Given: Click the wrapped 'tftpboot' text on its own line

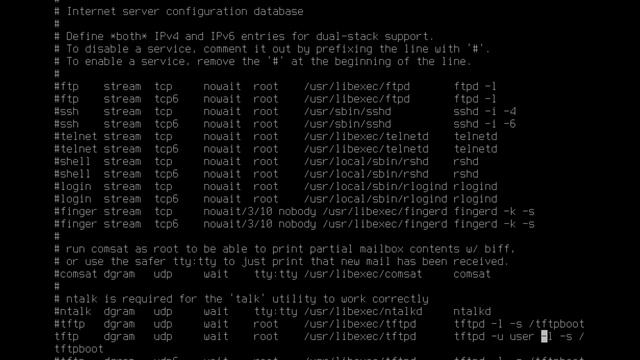Looking at the screenshot, I should pos(79,349).
